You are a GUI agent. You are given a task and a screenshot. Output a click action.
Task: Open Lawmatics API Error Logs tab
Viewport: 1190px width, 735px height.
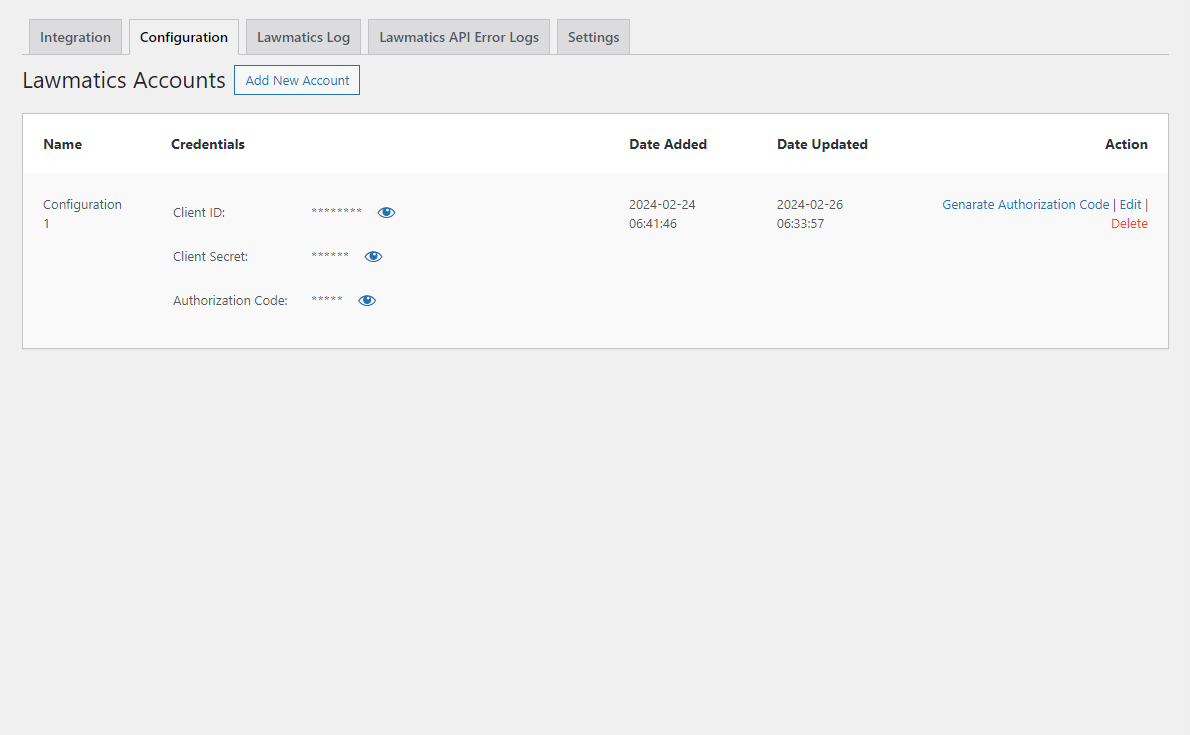[x=459, y=37]
